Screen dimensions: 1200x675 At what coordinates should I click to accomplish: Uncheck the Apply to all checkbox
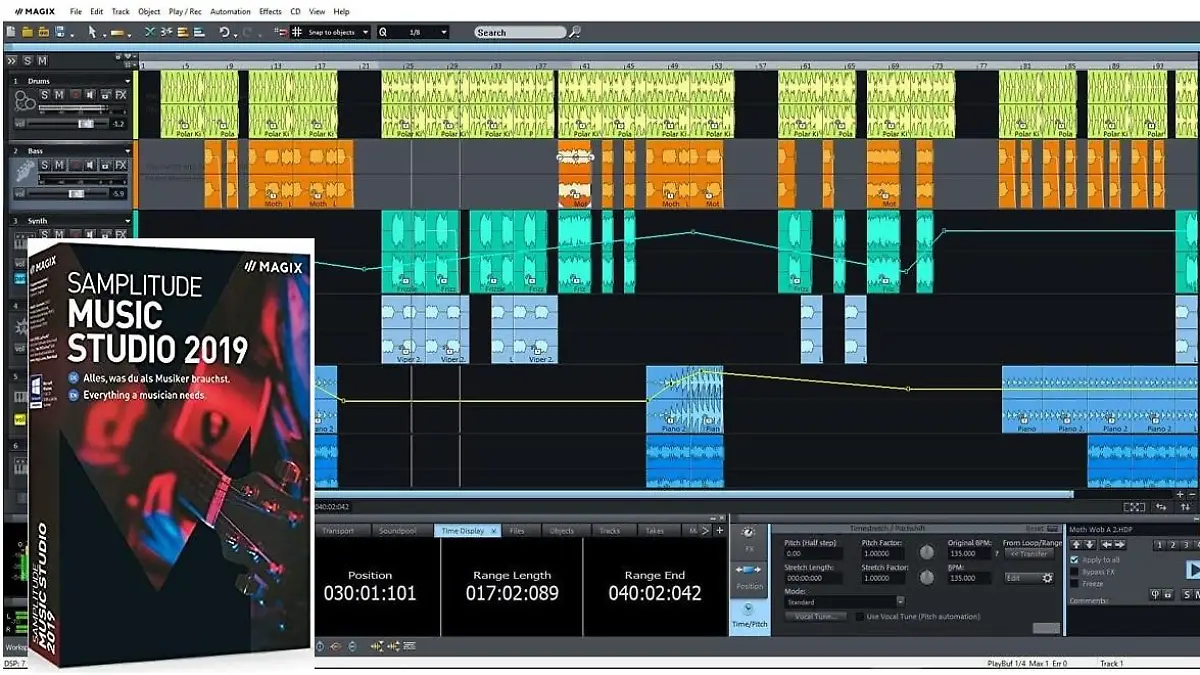[x=1074, y=560]
